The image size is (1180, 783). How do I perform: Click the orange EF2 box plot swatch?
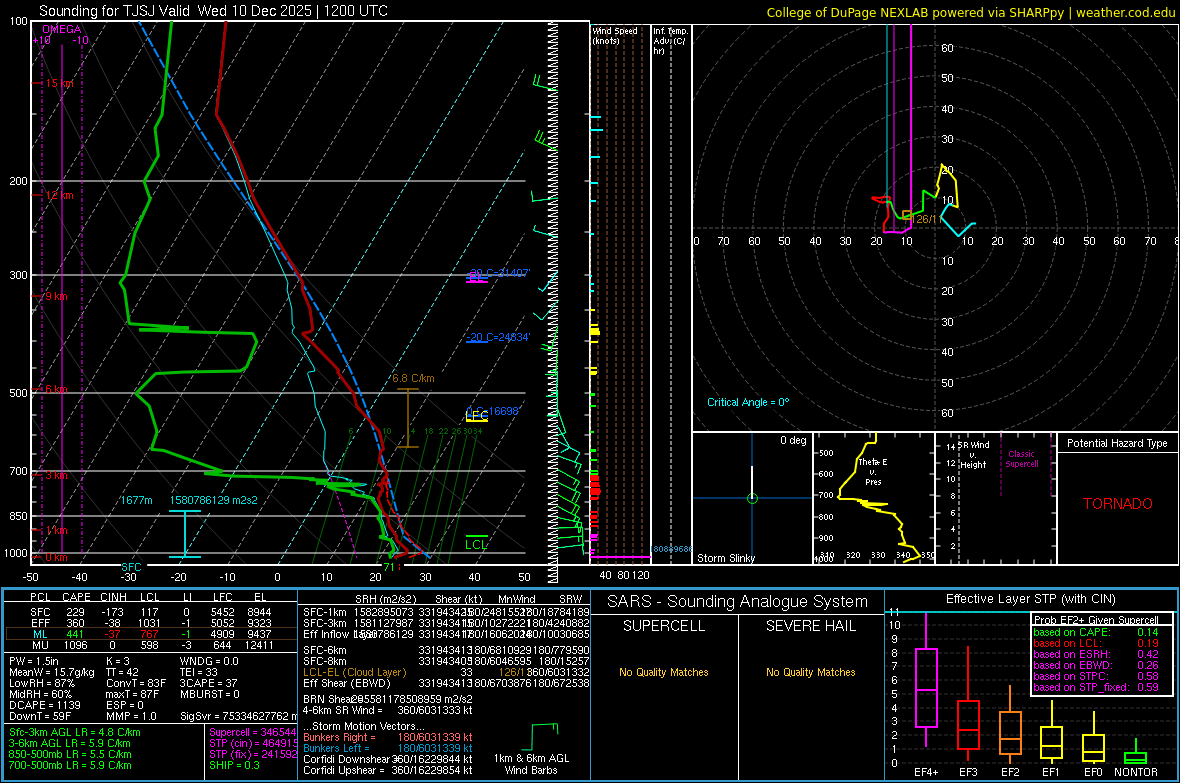click(1010, 733)
